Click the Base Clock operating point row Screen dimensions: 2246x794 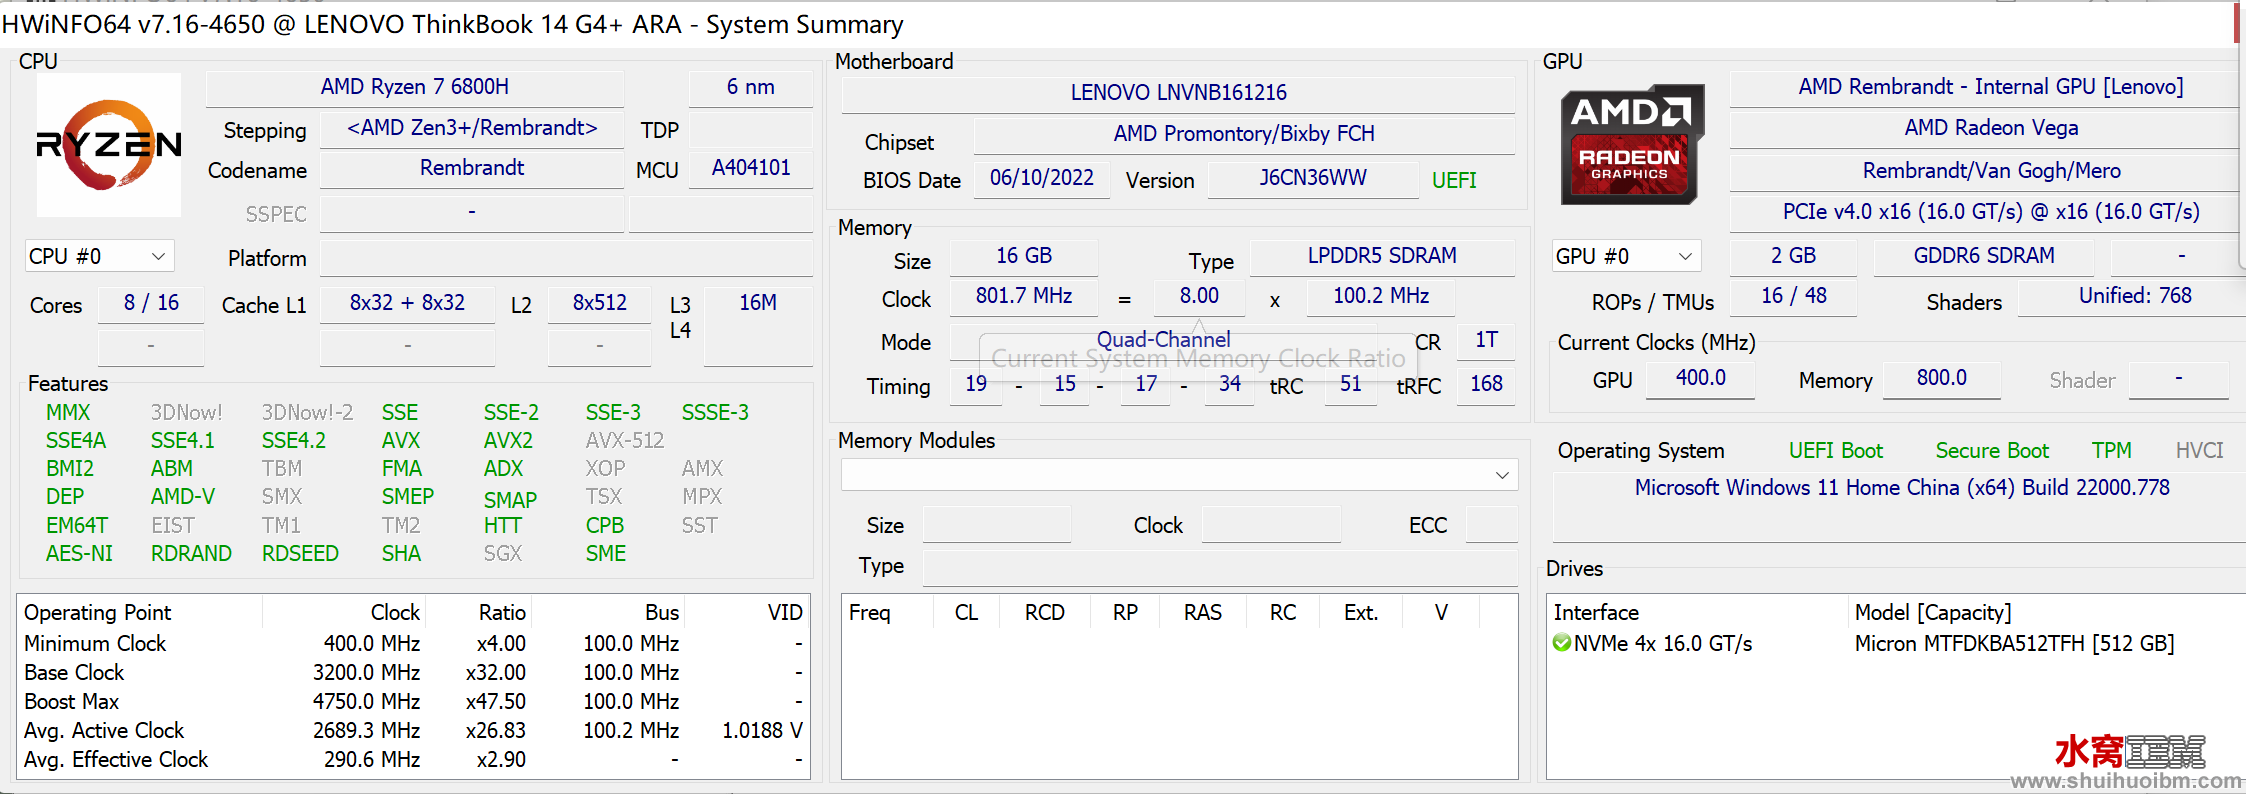(x=414, y=673)
